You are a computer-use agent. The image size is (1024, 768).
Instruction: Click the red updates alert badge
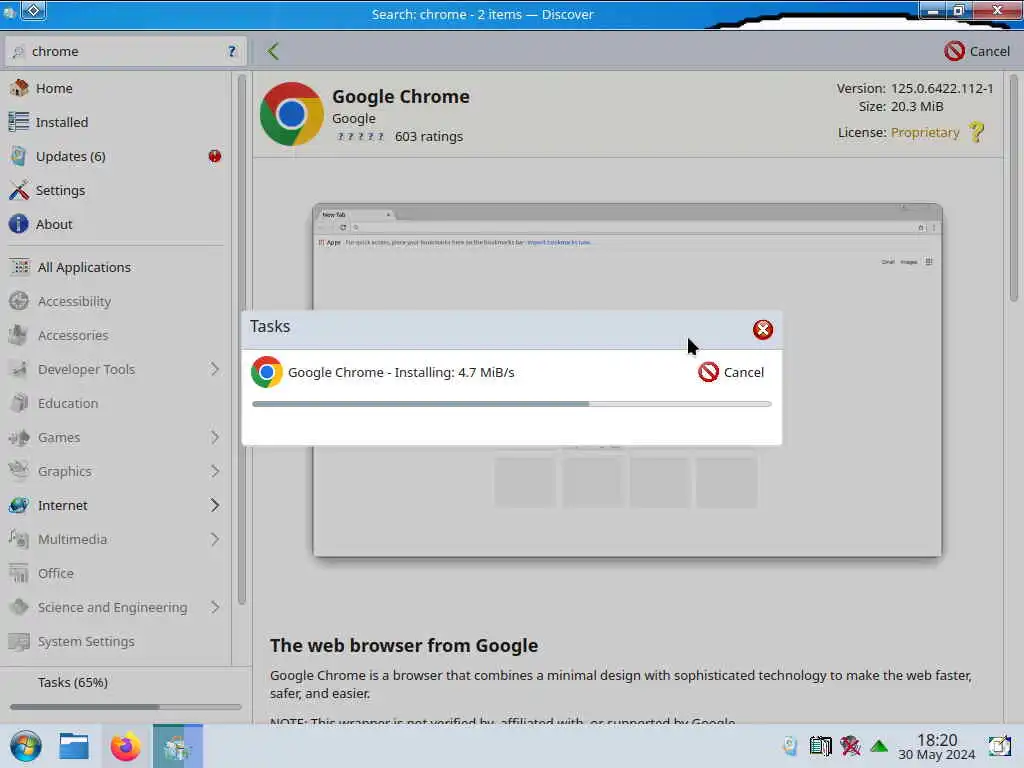pos(214,156)
